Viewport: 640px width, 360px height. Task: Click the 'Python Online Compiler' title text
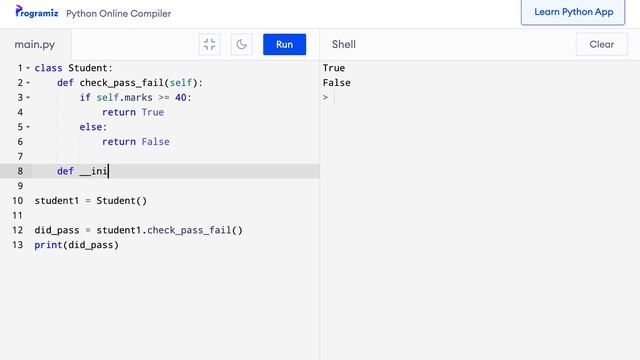118,13
